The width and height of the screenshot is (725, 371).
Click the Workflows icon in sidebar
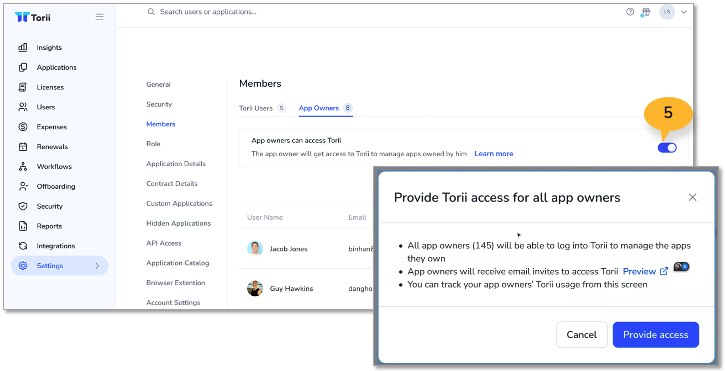coord(23,167)
